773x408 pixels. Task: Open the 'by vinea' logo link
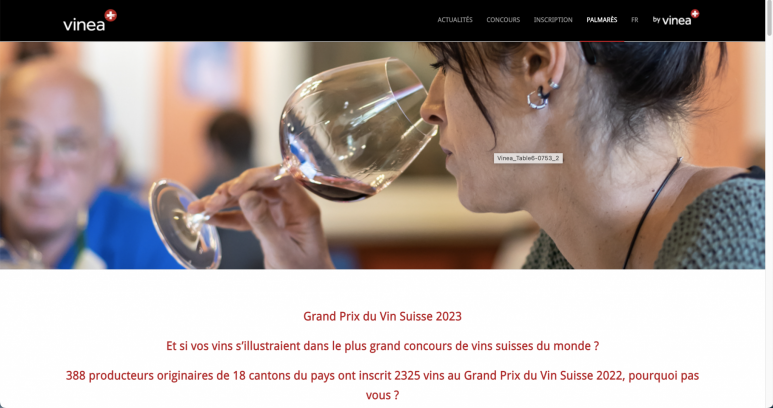676,18
